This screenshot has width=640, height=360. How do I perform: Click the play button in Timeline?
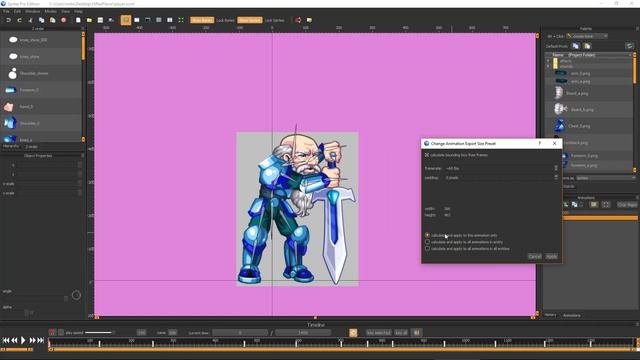point(23,340)
